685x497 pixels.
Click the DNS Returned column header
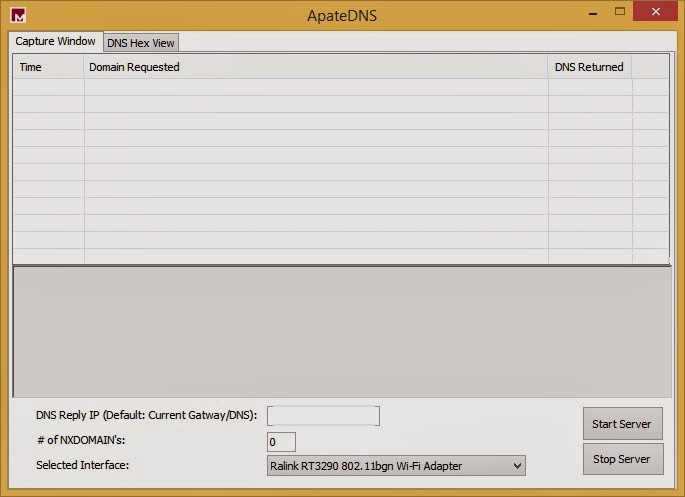point(590,67)
